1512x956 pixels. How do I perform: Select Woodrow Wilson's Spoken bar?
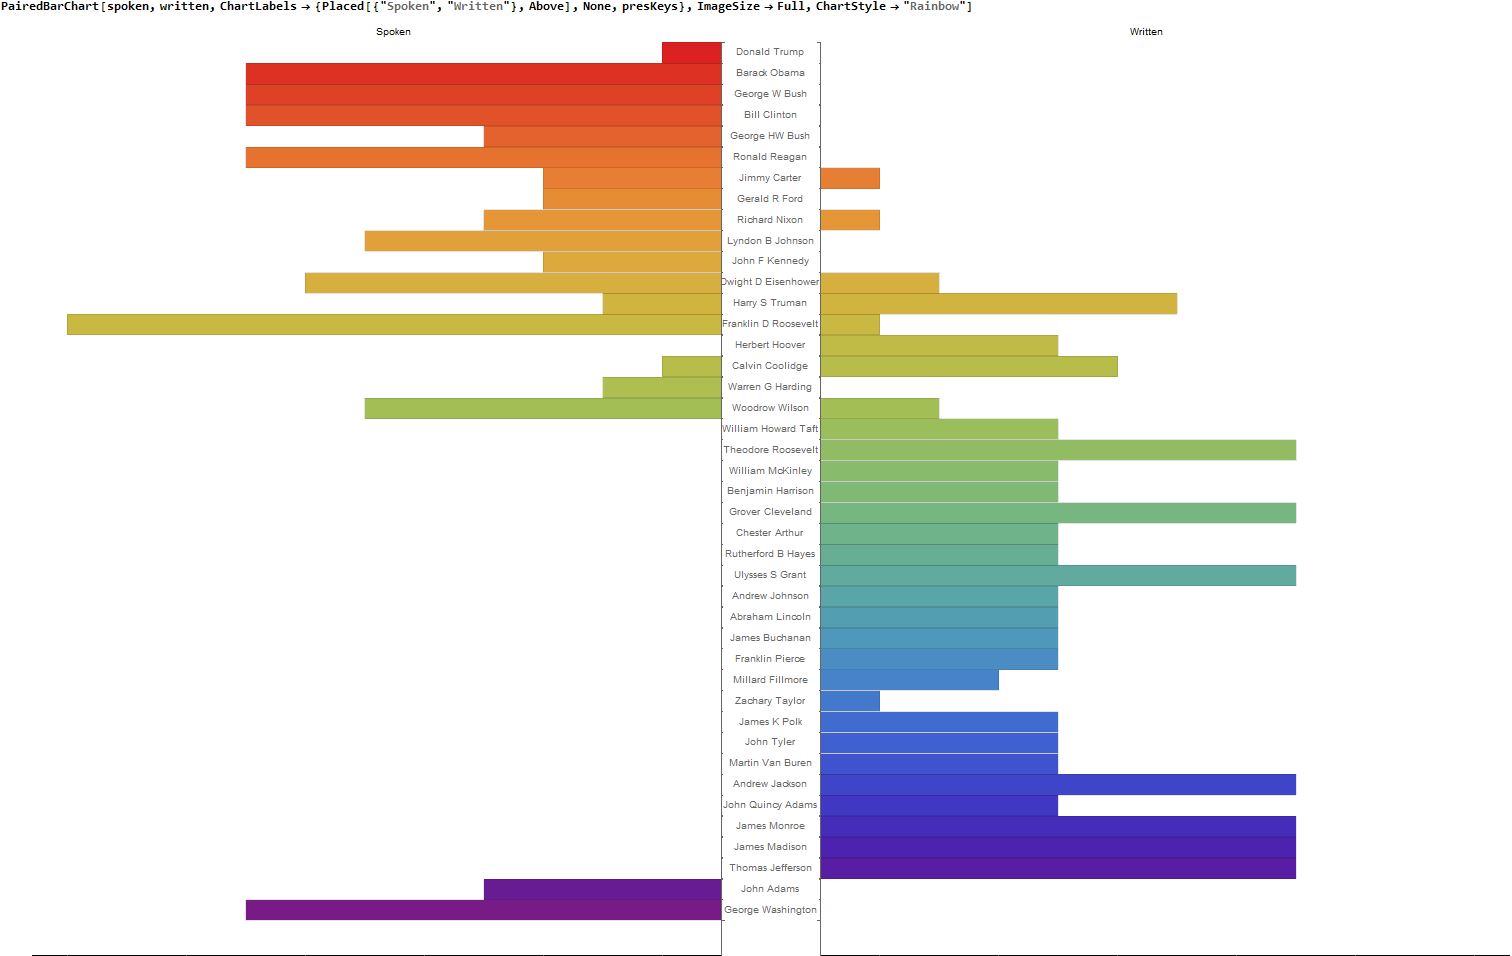(x=543, y=408)
